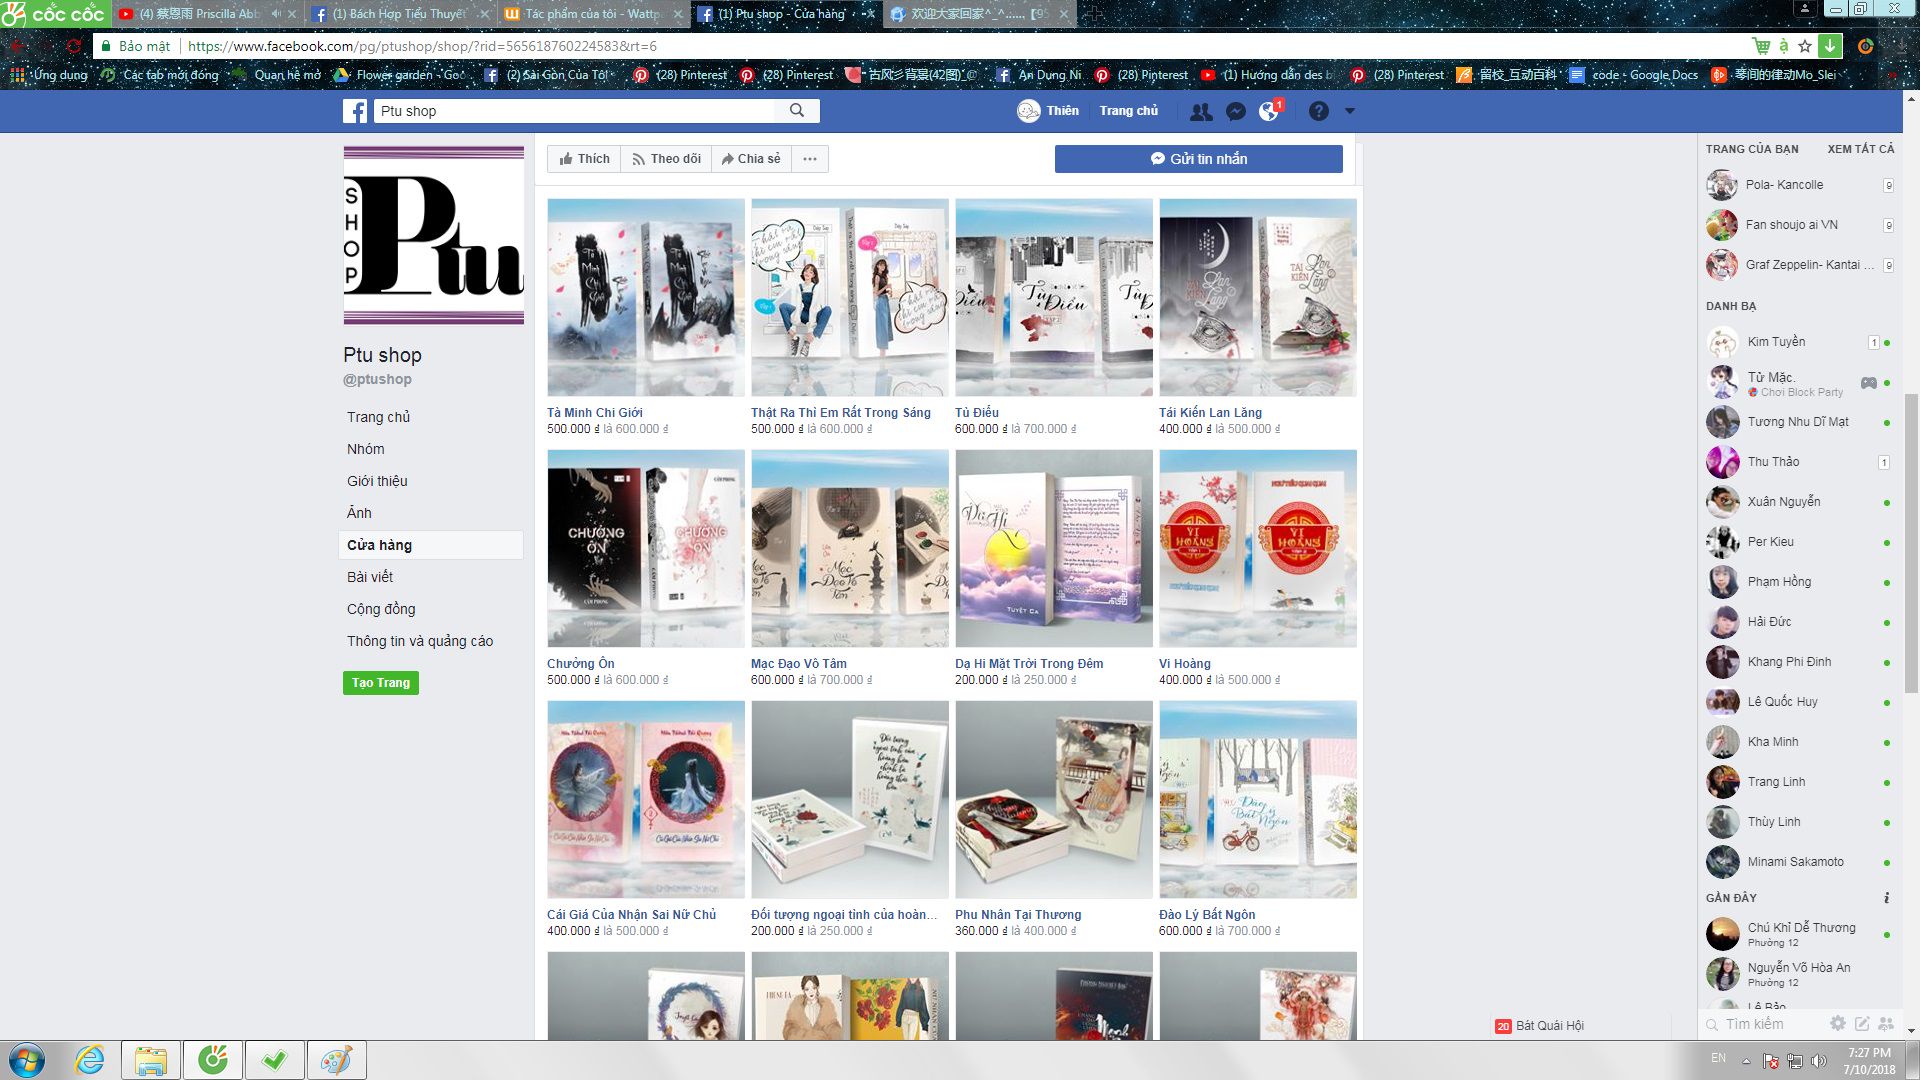
Task: Click create group icon in chat bar
Action: pyautogui.click(x=1886, y=1023)
